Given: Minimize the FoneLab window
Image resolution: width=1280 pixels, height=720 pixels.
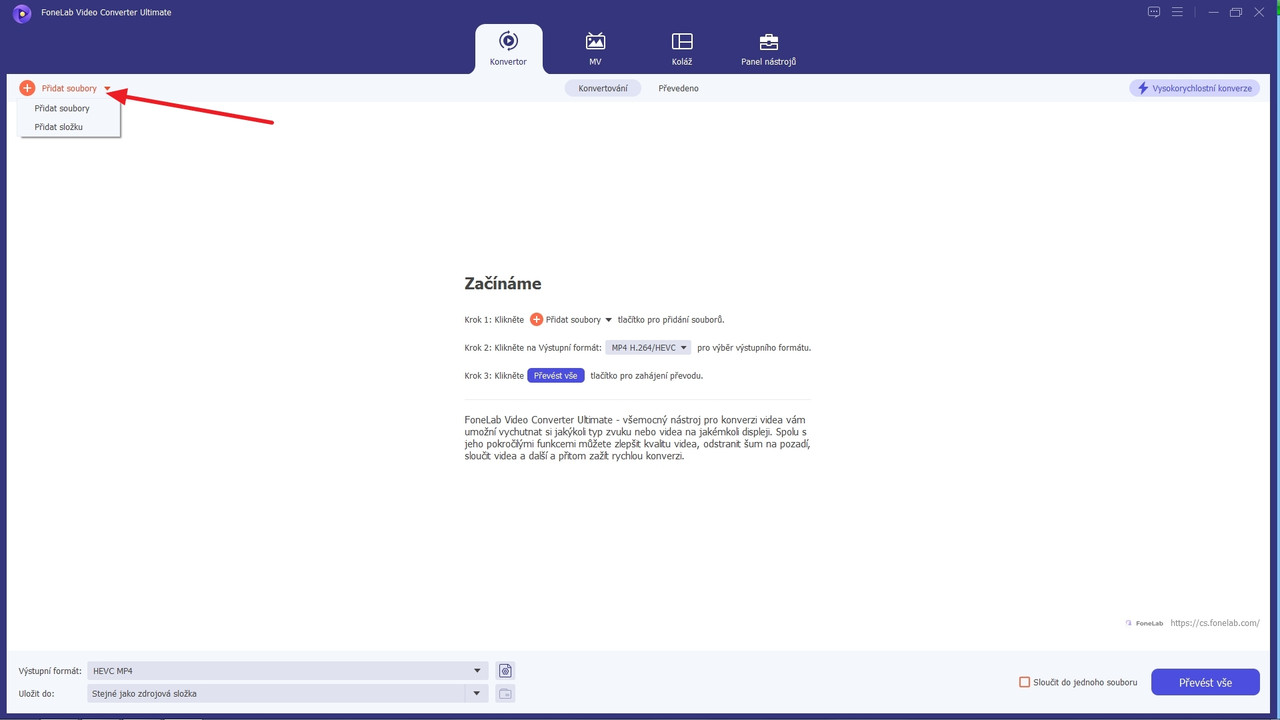Looking at the screenshot, I should 1213,12.
